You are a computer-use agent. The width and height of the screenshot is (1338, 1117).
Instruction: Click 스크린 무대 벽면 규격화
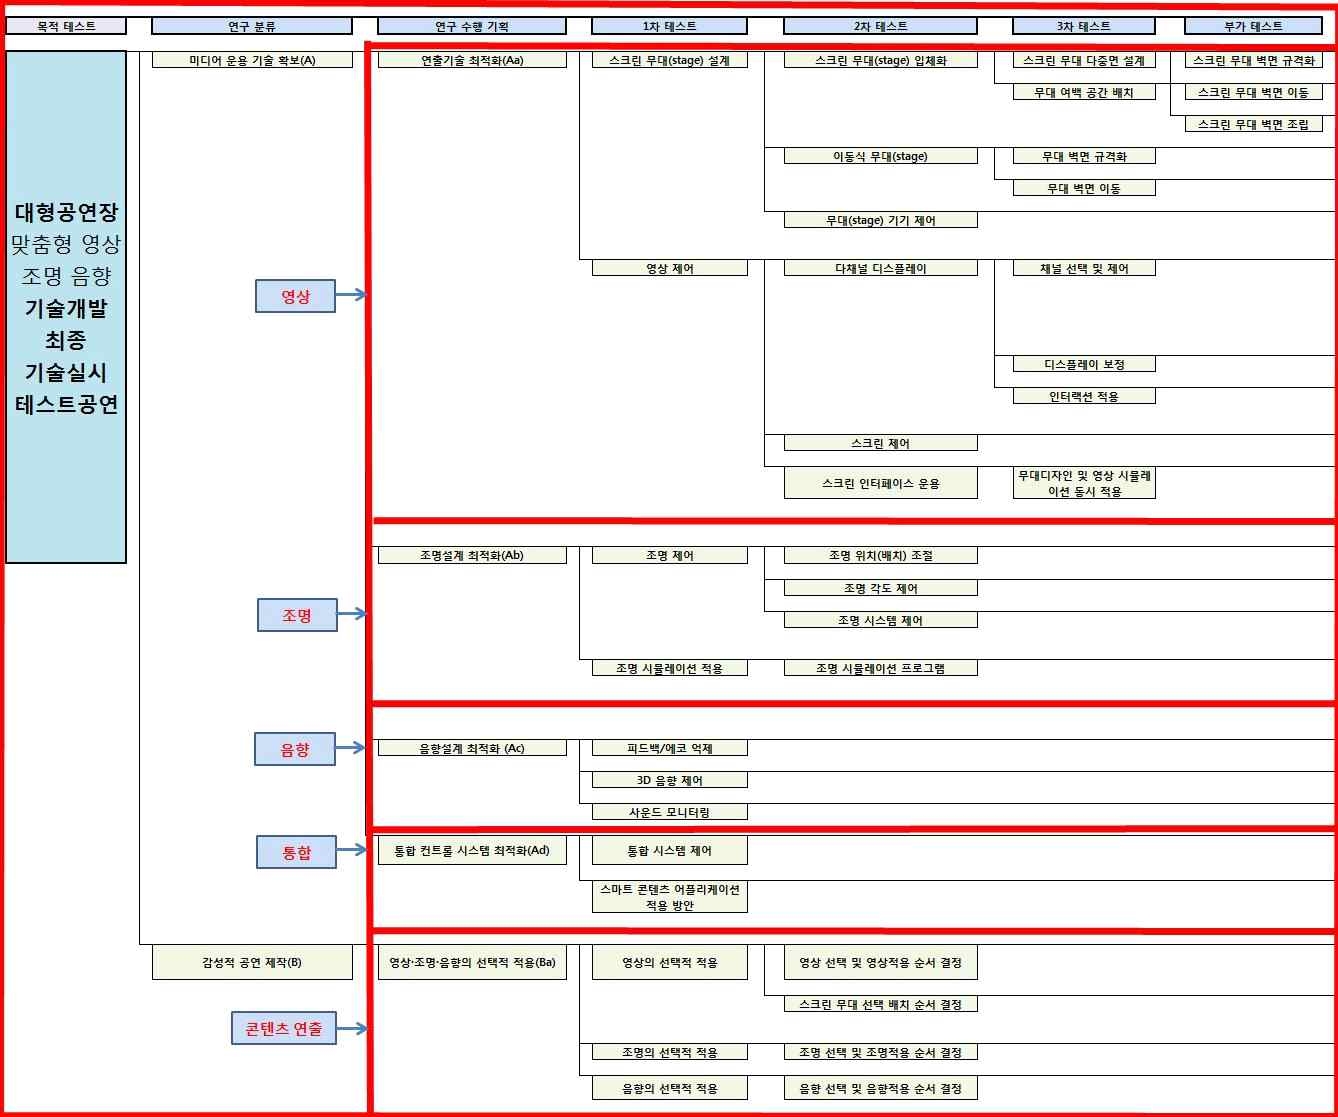(x=1253, y=60)
